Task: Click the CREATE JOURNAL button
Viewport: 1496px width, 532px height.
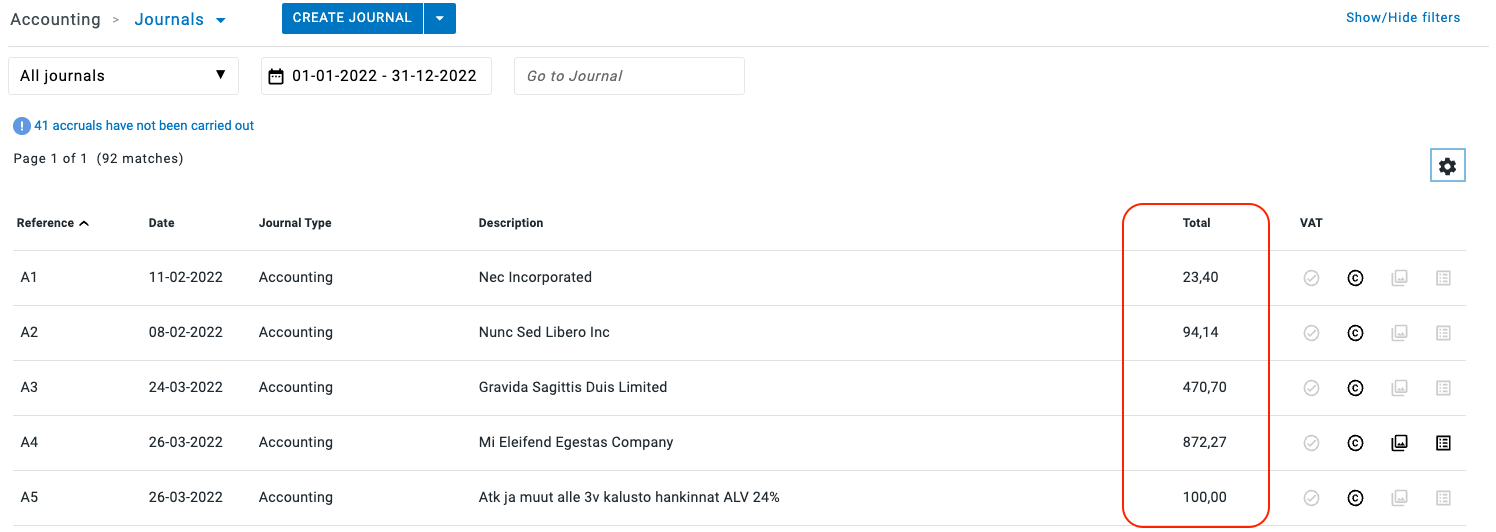Action: point(352,18)
